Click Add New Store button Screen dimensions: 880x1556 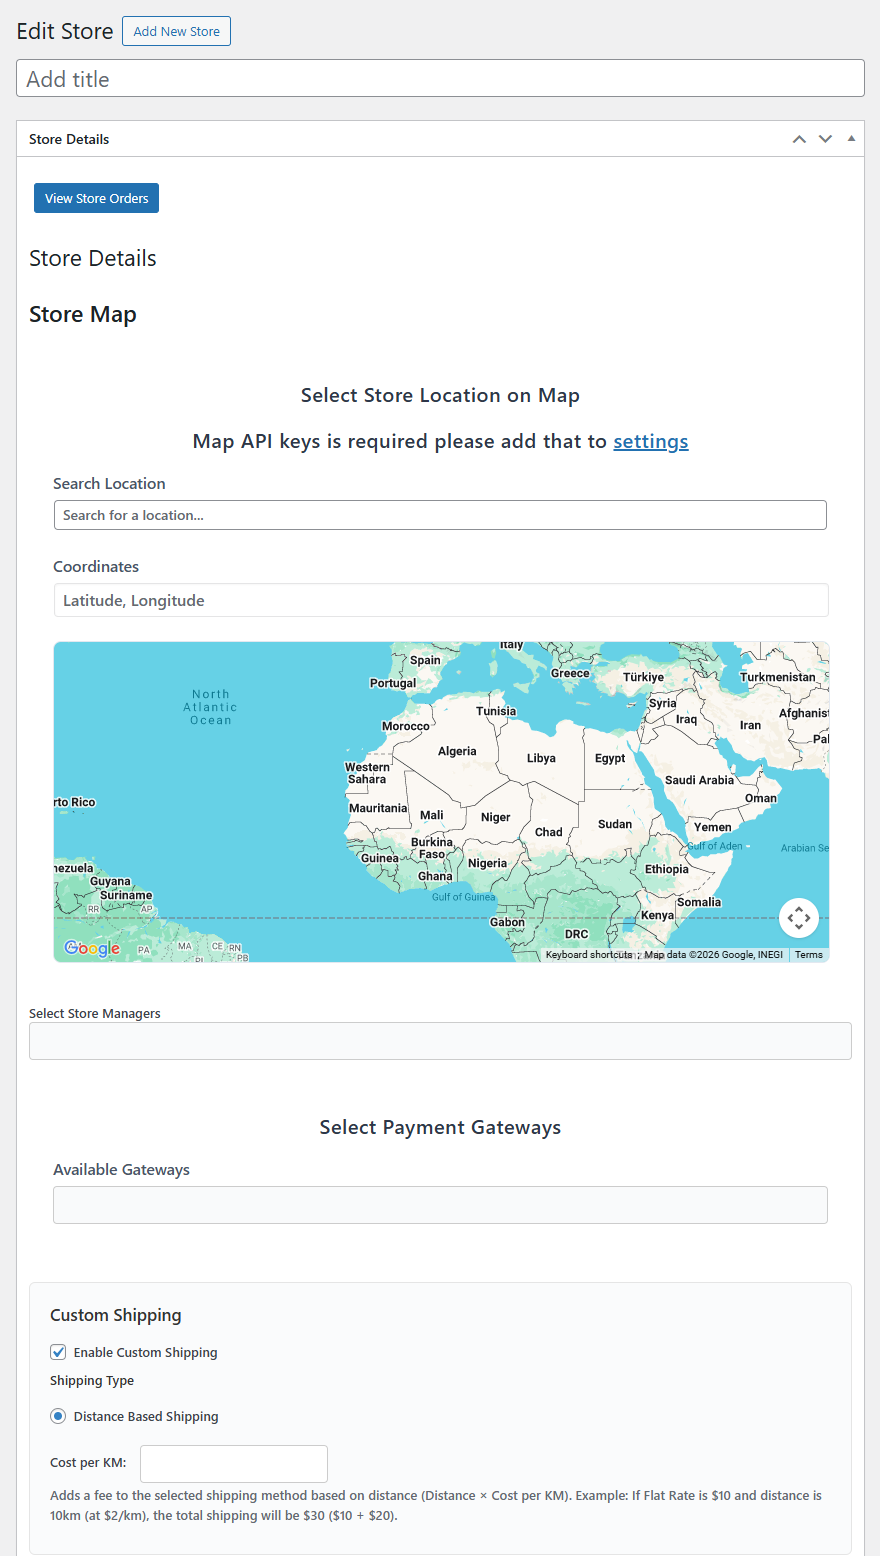(x=176, y=31)
